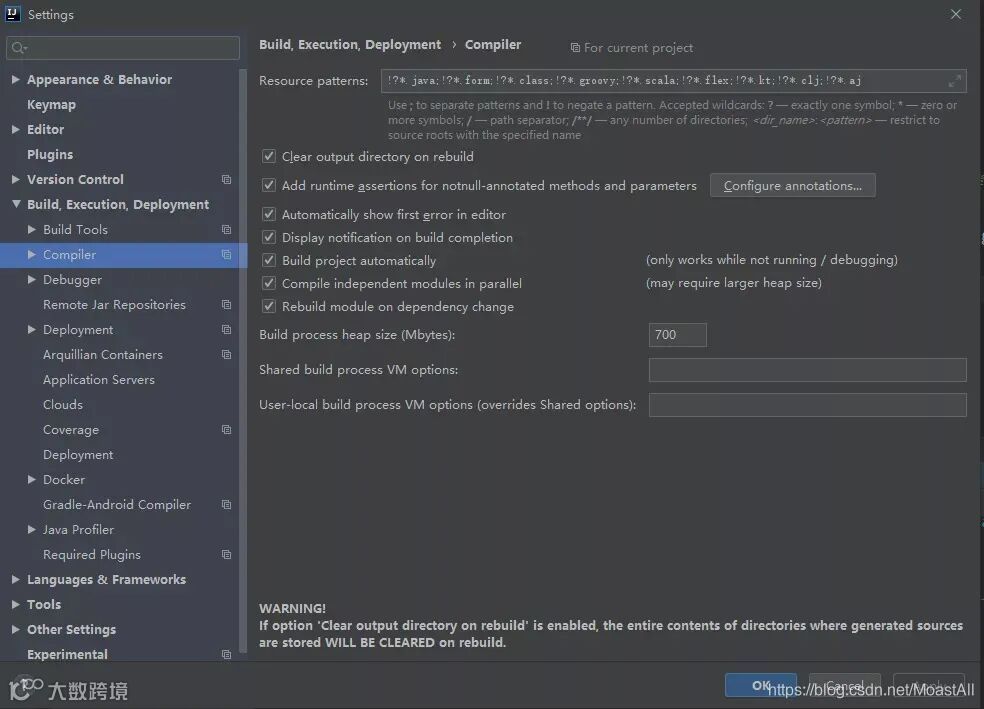Expand the Debugger arrow
This screenshot has height=709, width=984.
31,280
